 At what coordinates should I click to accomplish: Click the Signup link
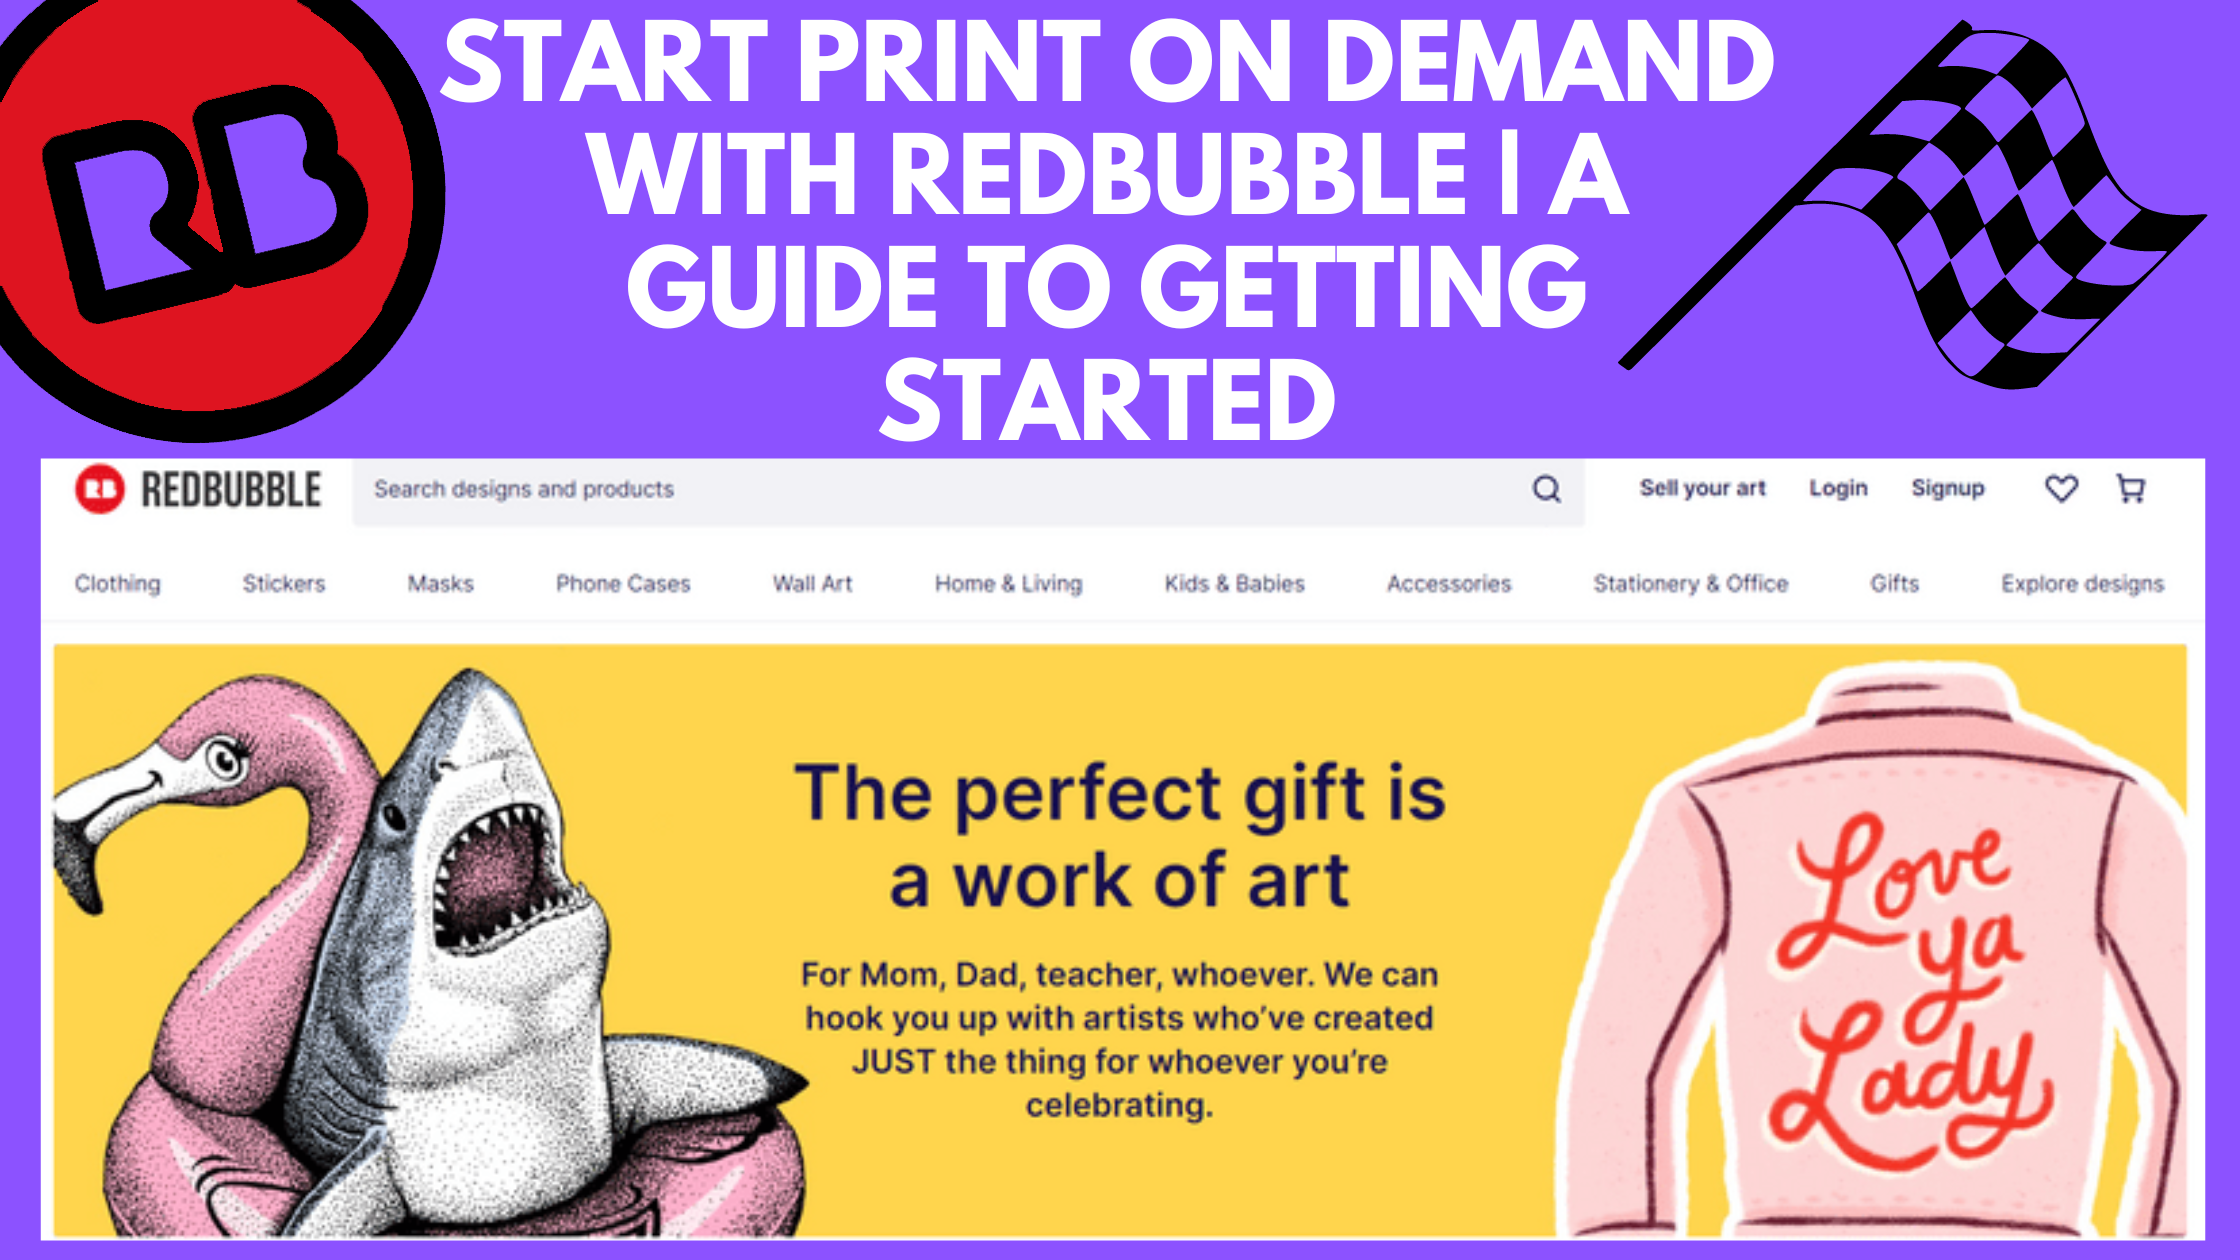(x=1948, y=488)
